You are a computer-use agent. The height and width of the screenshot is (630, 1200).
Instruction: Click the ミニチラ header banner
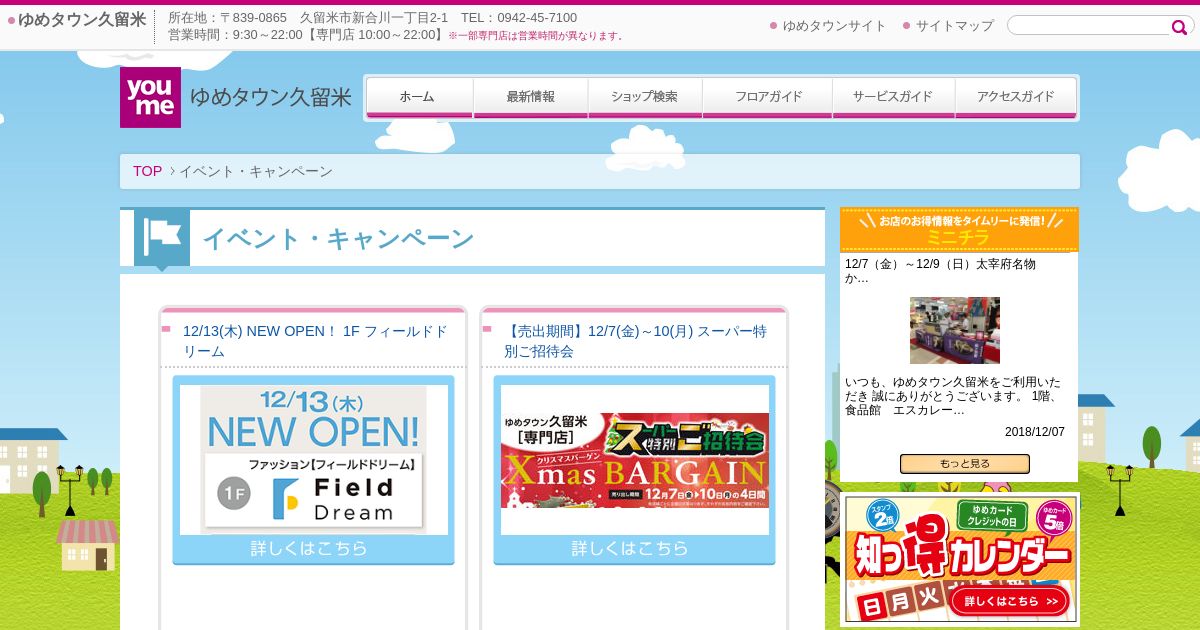959,230
